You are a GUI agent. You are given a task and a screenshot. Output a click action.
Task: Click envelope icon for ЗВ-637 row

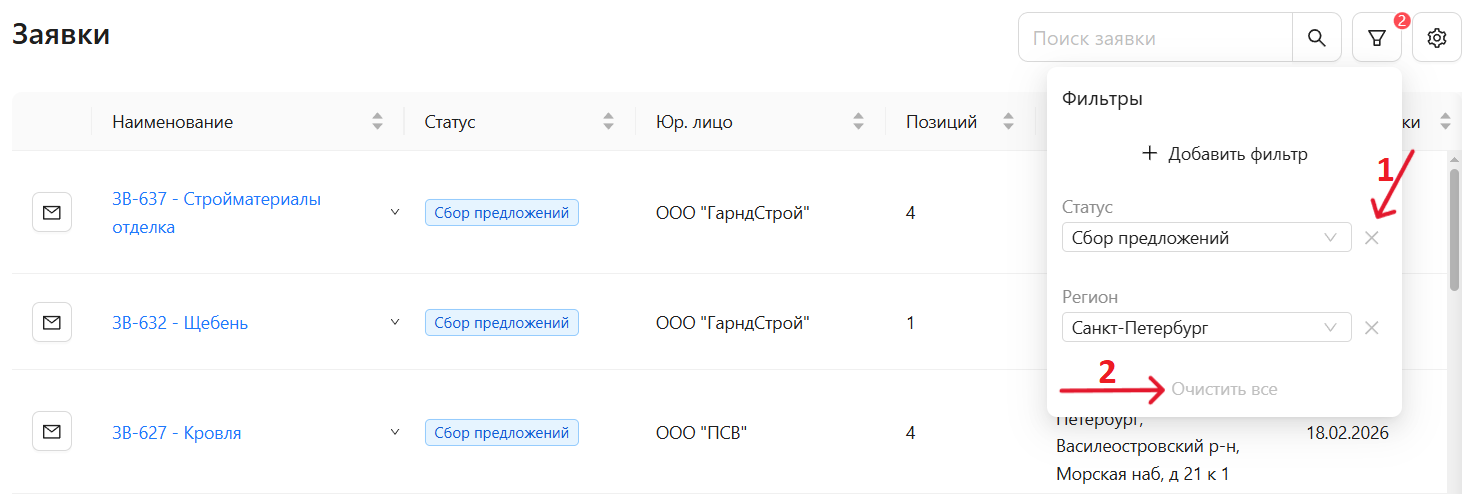(52, 212)
